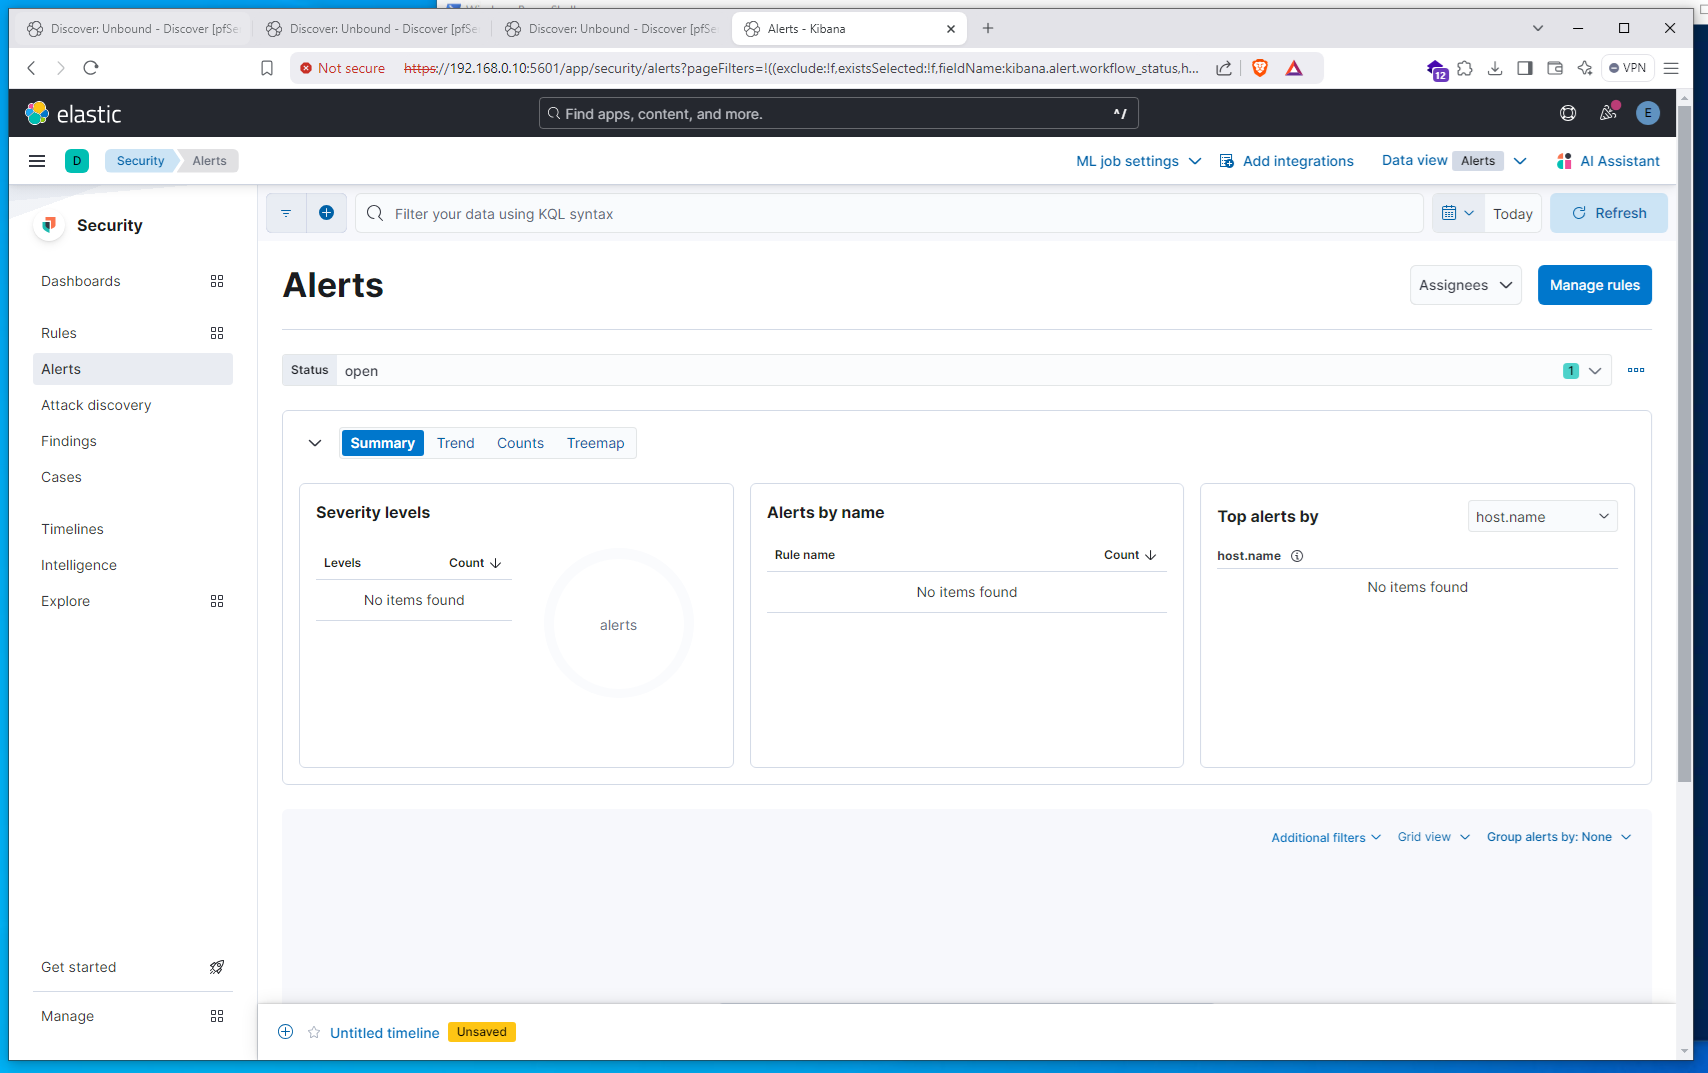Toggle the browser sidebar panel icon

pyautogui.click(x=1525, y=68)
